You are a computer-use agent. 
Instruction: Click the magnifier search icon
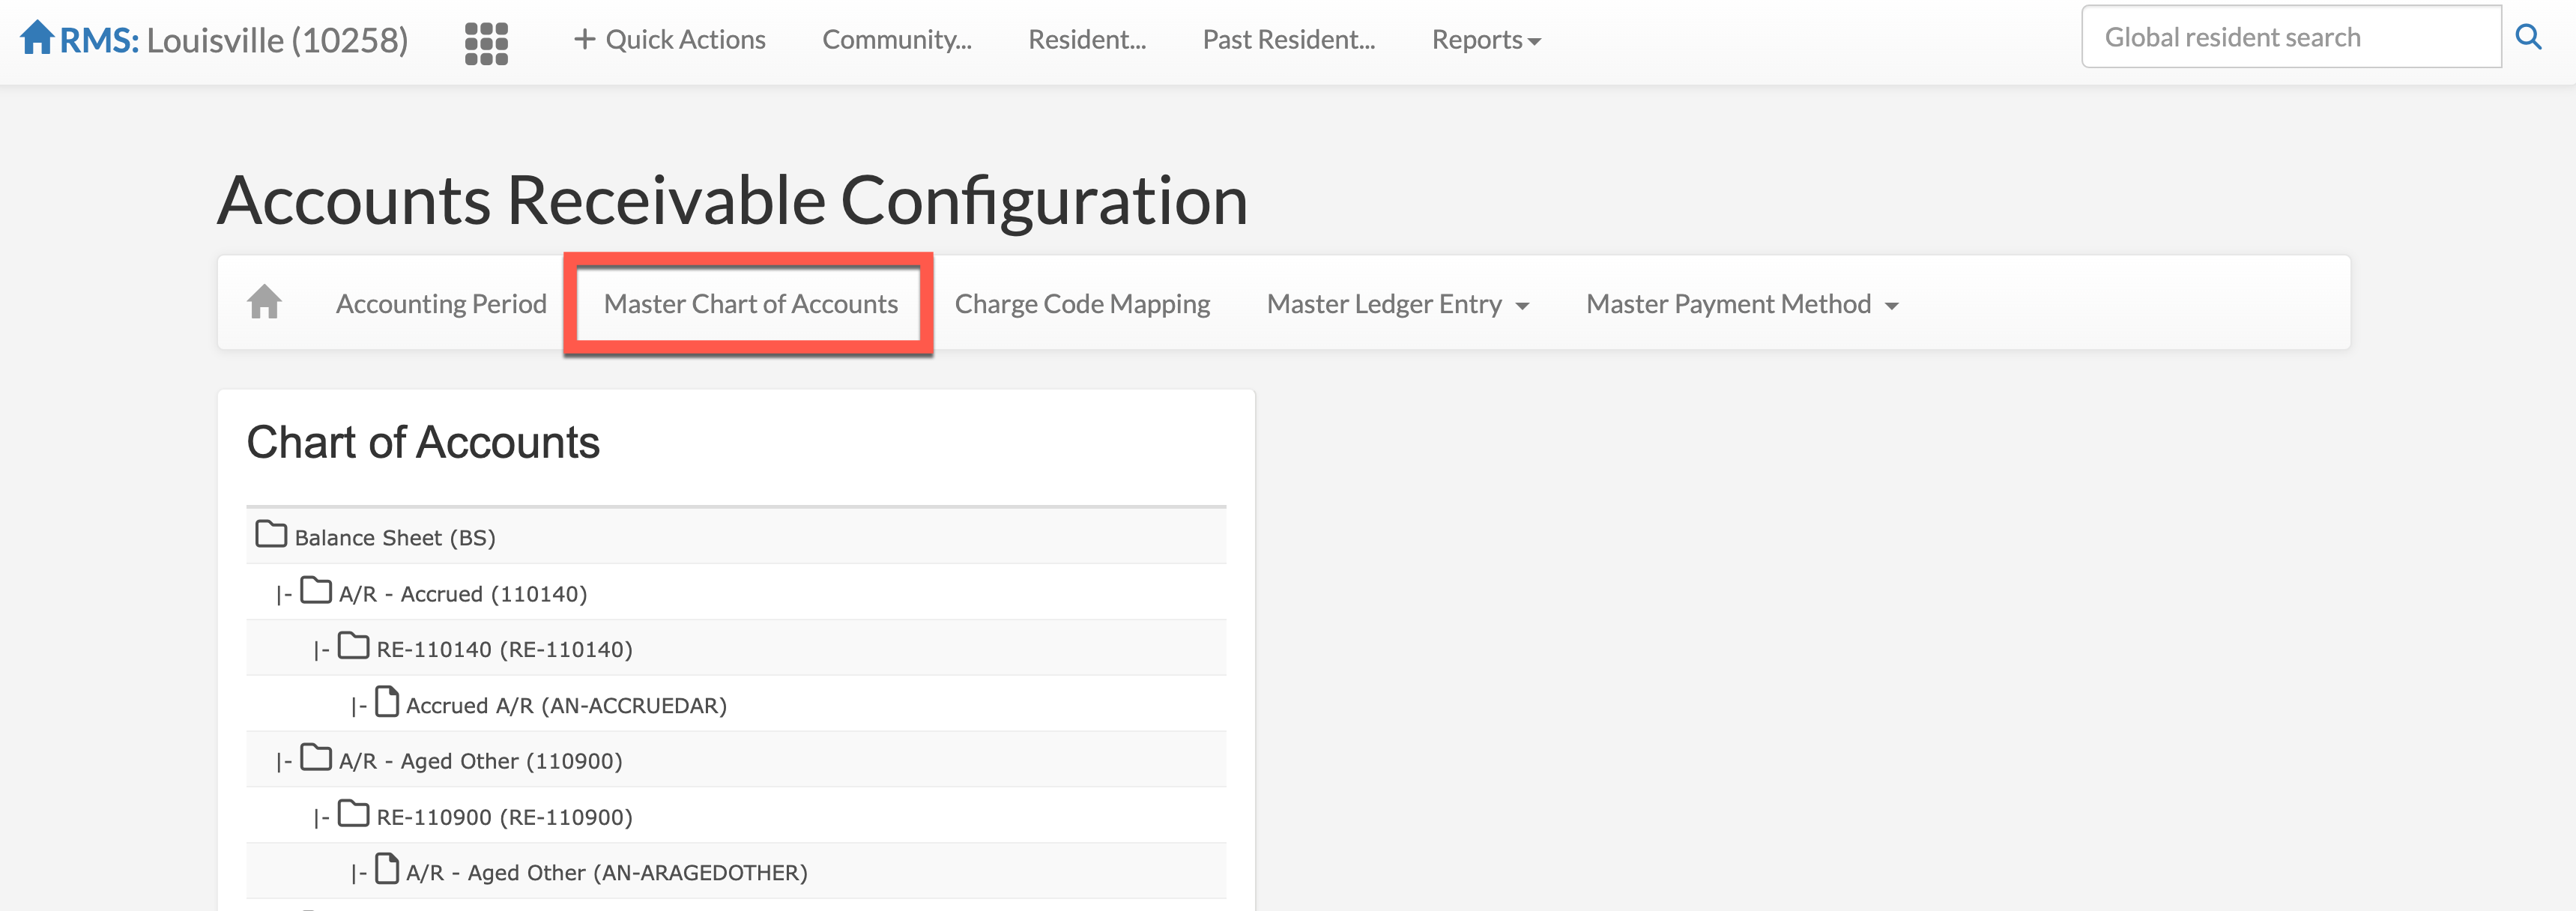tap(2528, 38)
